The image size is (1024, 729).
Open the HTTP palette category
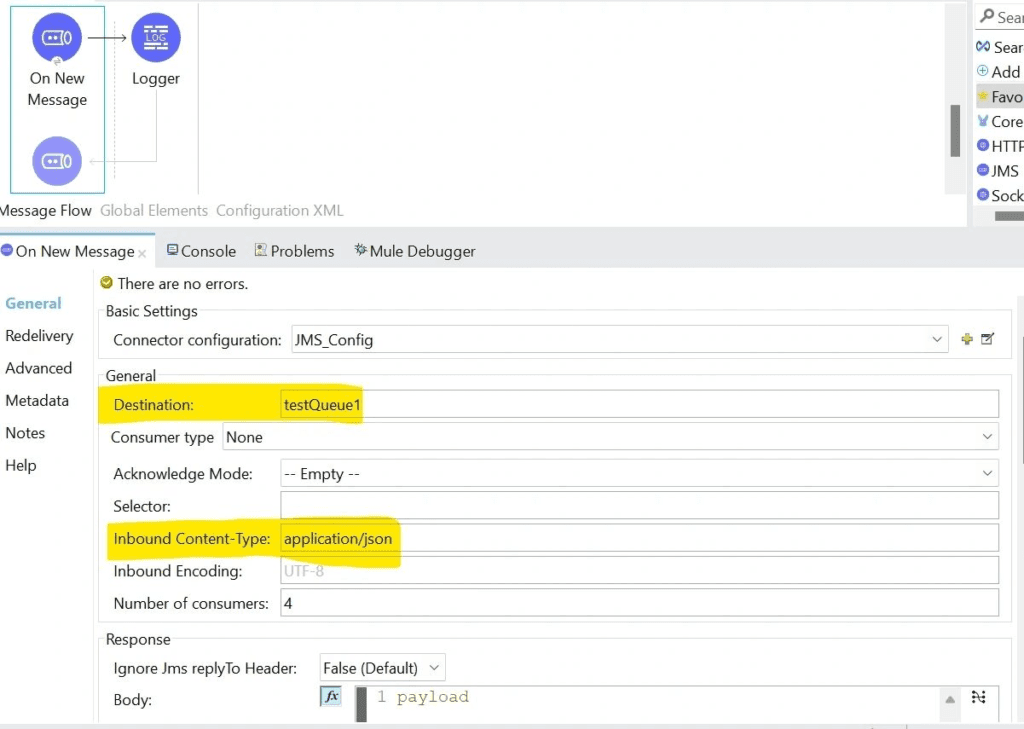(999, 145)
